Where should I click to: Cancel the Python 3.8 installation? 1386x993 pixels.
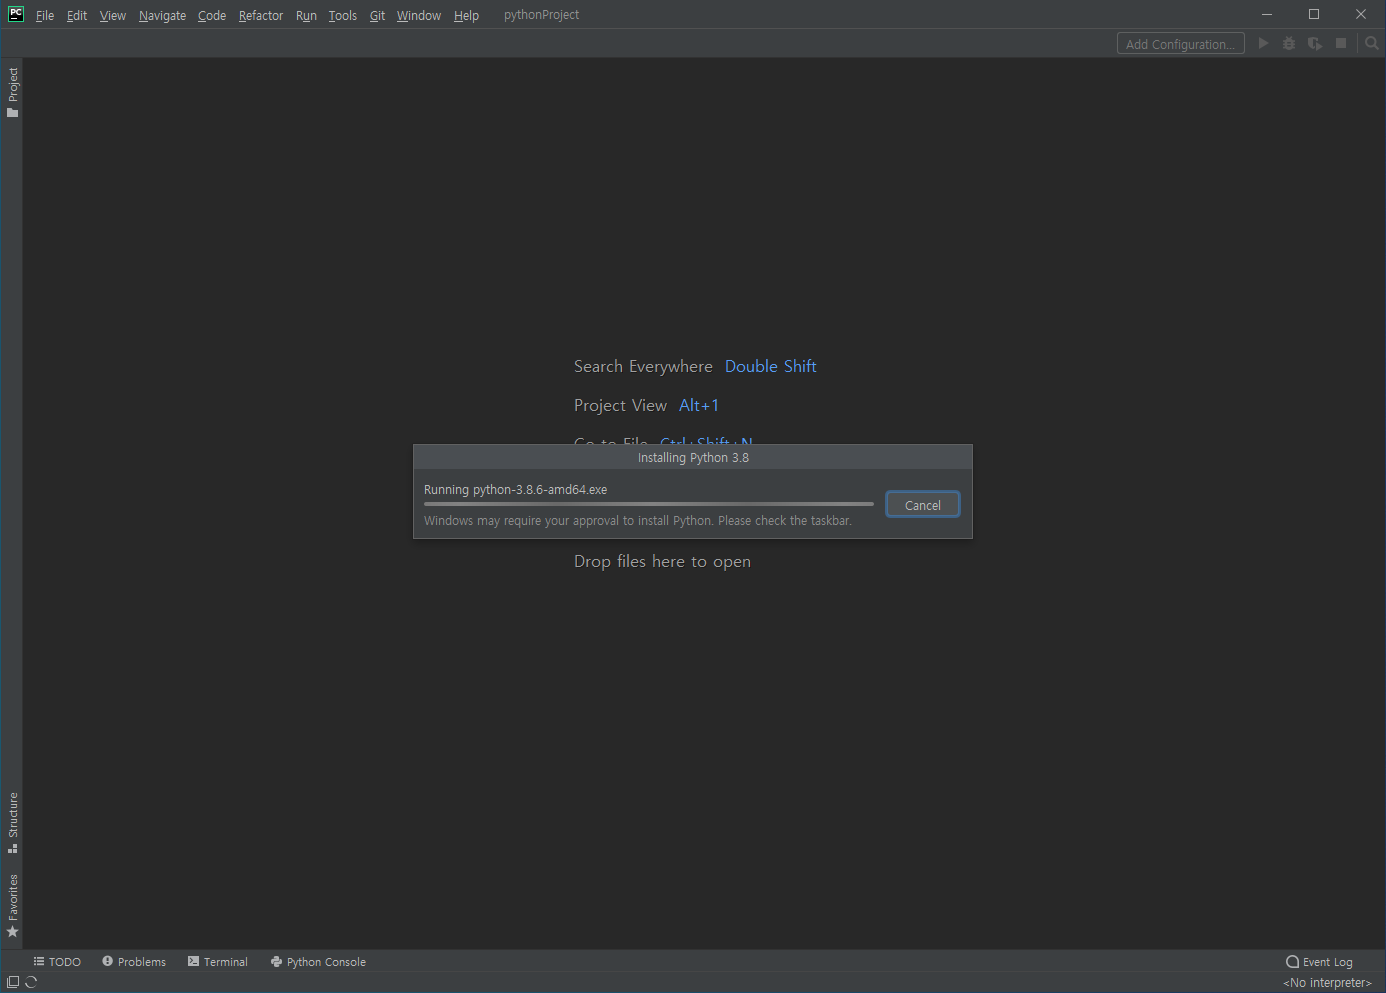pyautogui.click(x=923, y=505)
